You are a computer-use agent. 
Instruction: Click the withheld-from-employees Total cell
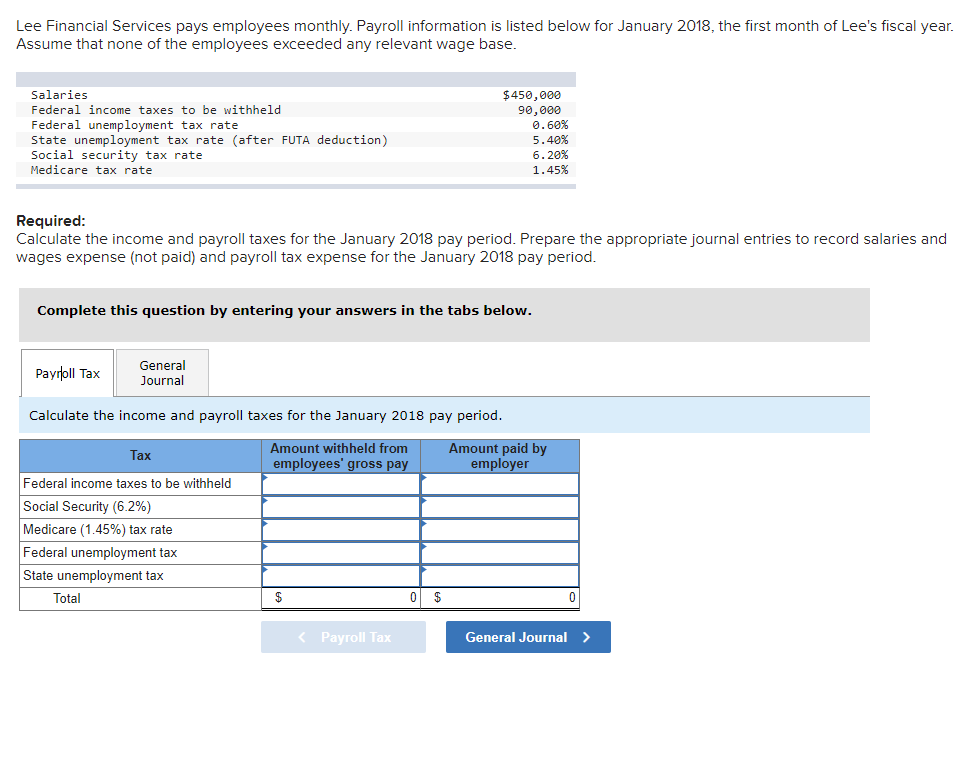click(341, 598)
